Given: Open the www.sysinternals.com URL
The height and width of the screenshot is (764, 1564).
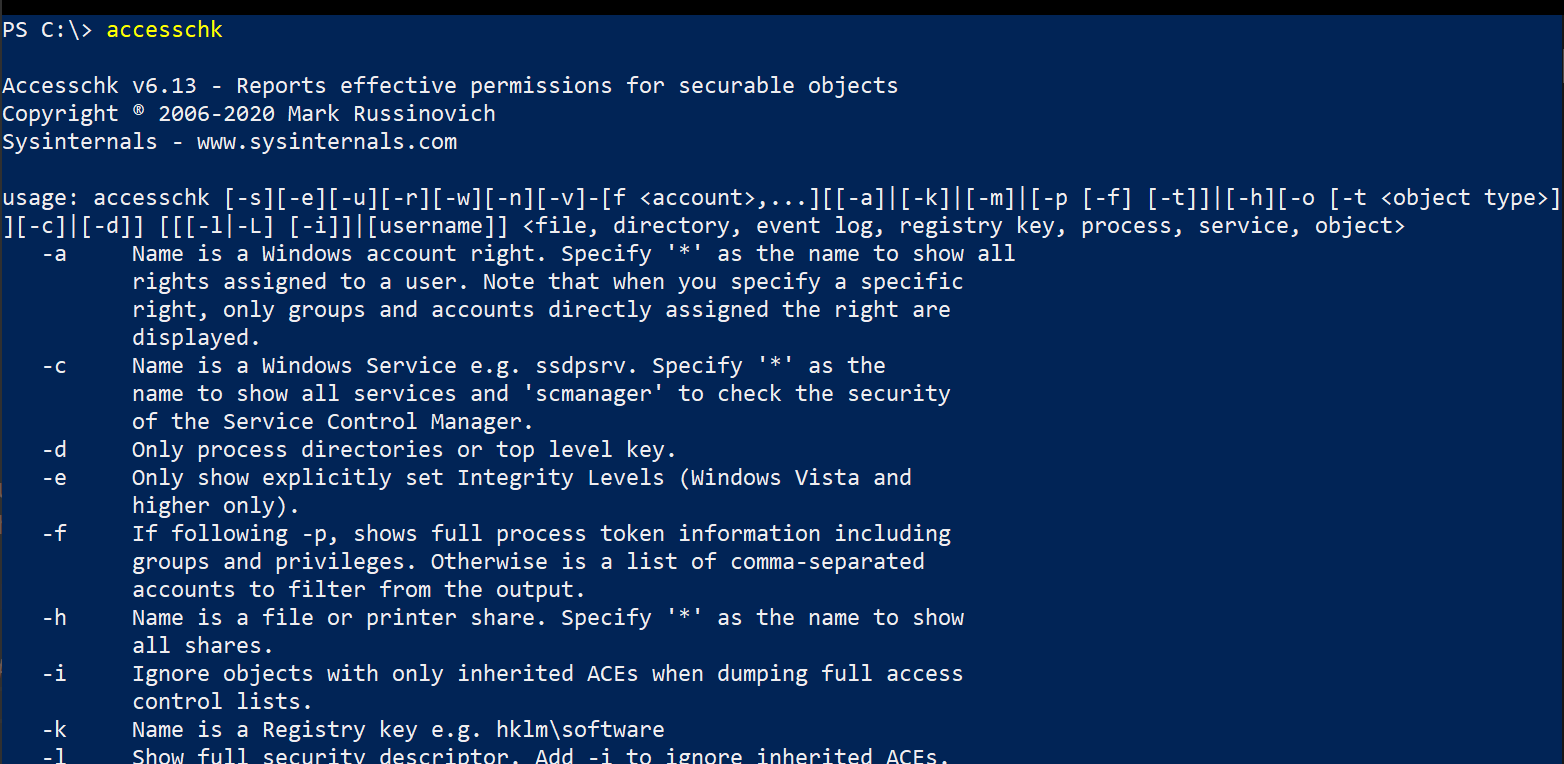Looking at the screenshot, I should tap(327, 142).
